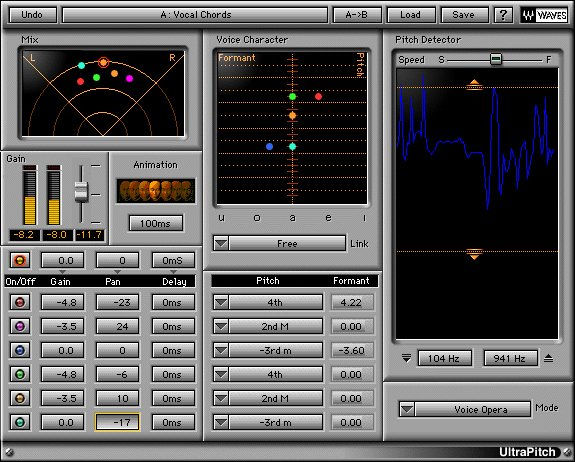Select the cyan voice dot in Mix display
Viewport: 575px width, 462px height.
(x=81, y=65)
